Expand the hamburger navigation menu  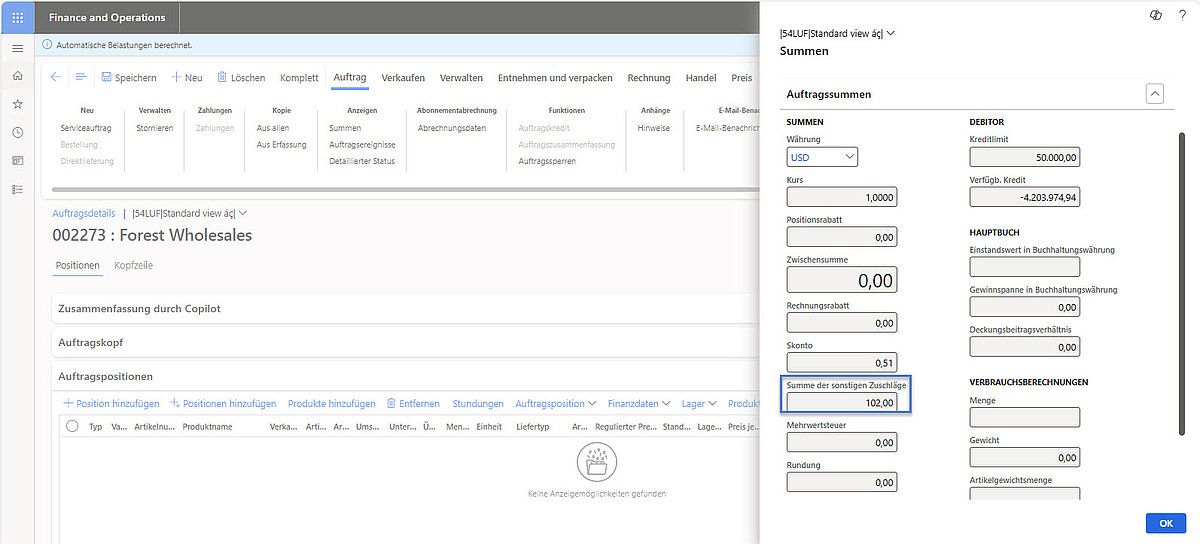tap(17, 49)
